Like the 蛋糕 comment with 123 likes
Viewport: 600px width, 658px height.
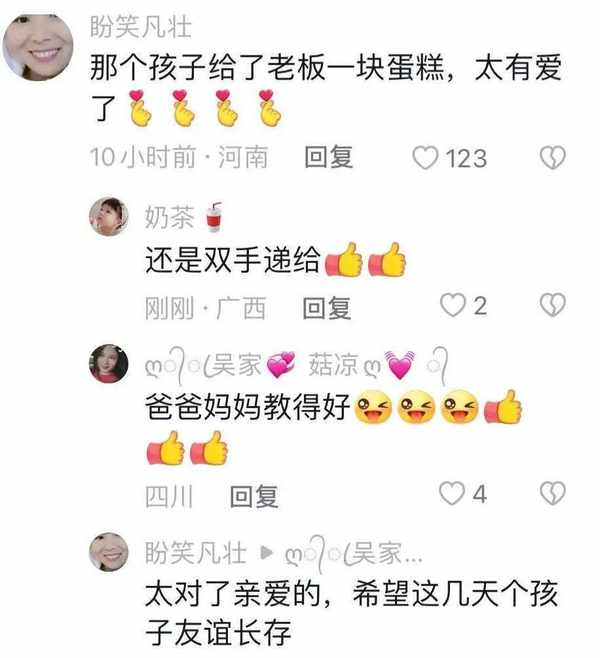pyautogui.click(x=425, y=158)
